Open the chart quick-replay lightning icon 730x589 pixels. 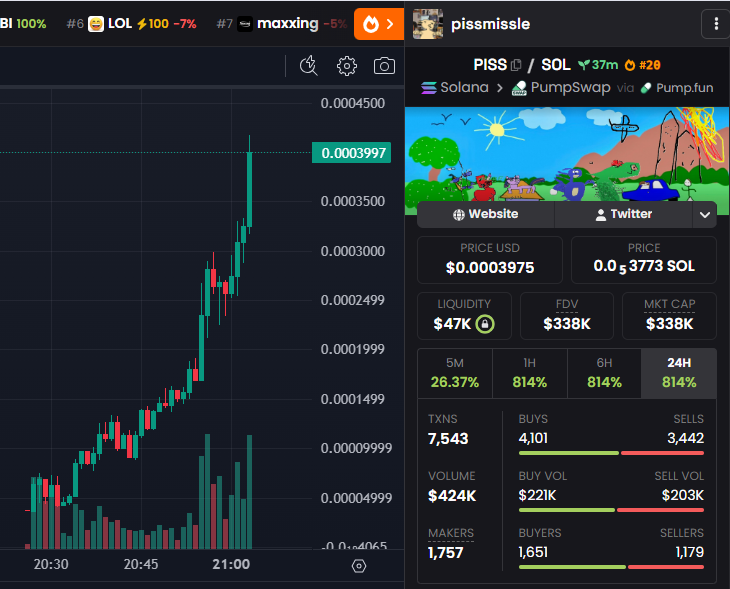point(309,66)
